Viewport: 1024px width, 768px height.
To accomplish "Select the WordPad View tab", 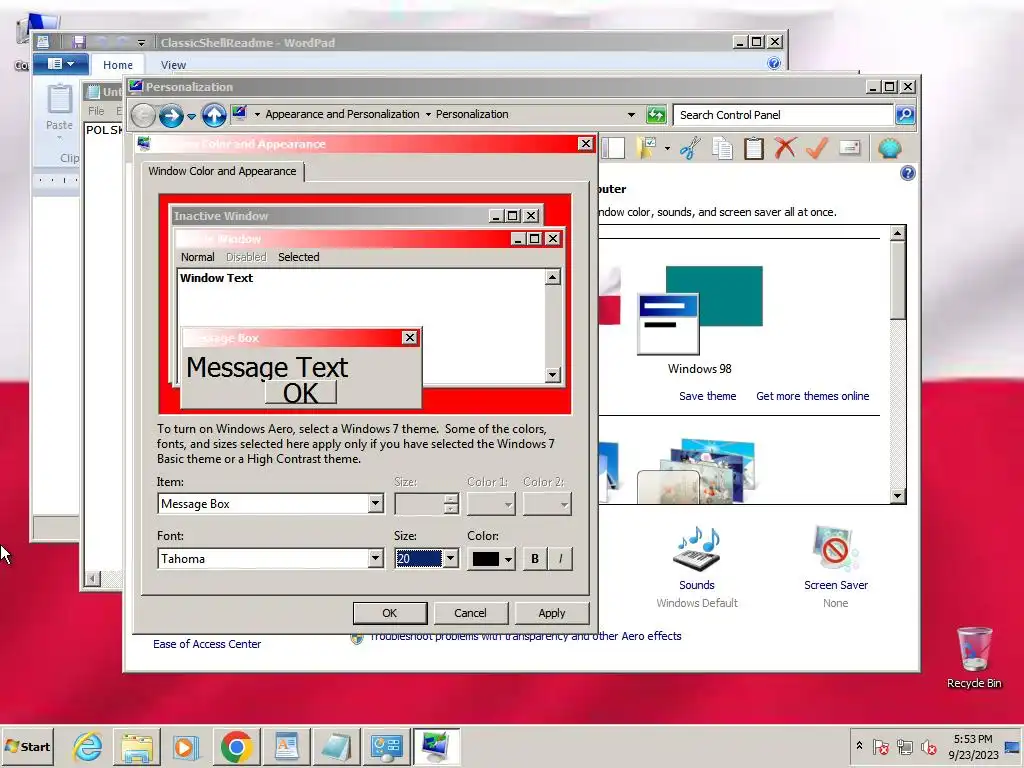I will tap(173, 65).
